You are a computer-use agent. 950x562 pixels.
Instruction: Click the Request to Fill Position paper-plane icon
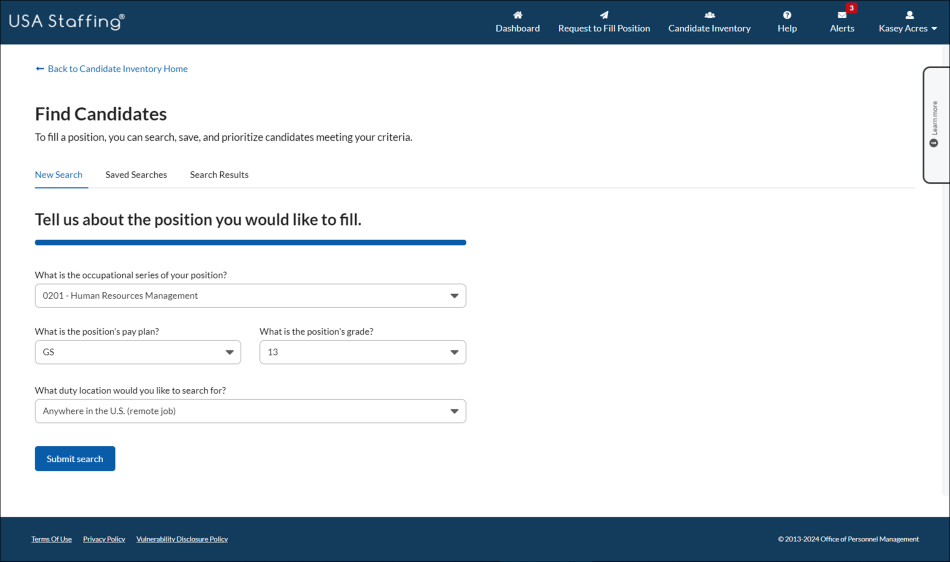604,15
